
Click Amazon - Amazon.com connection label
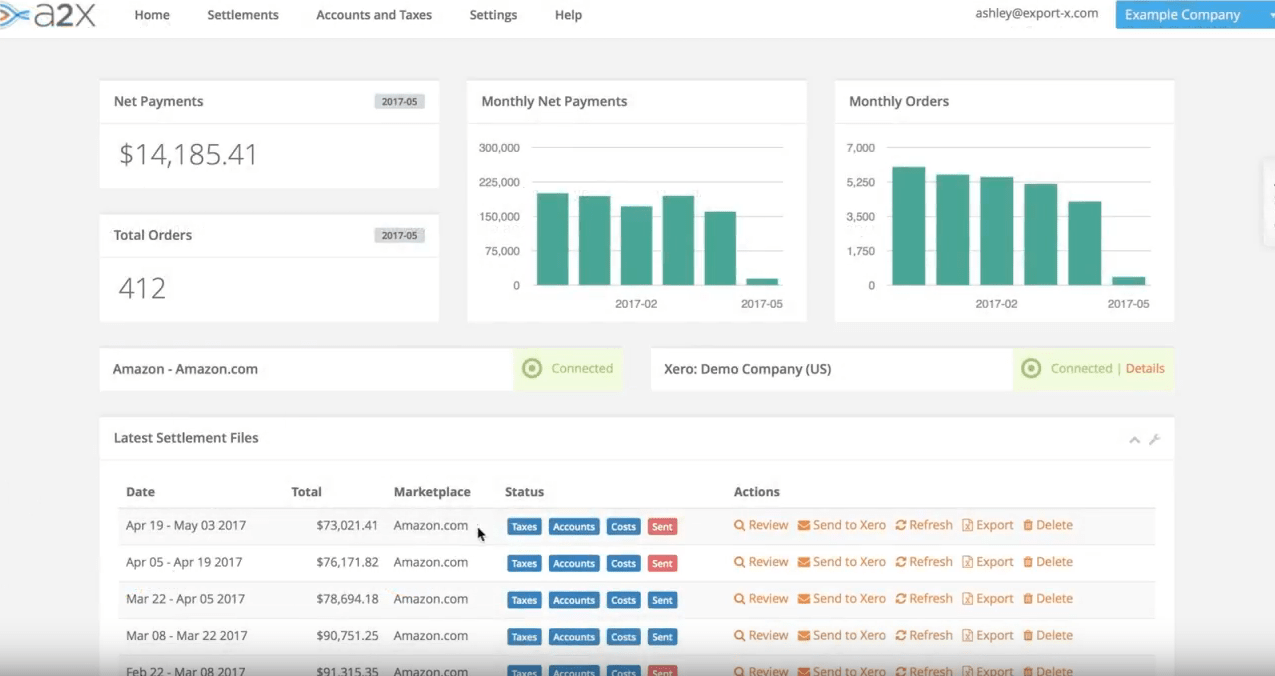(185, 369)
